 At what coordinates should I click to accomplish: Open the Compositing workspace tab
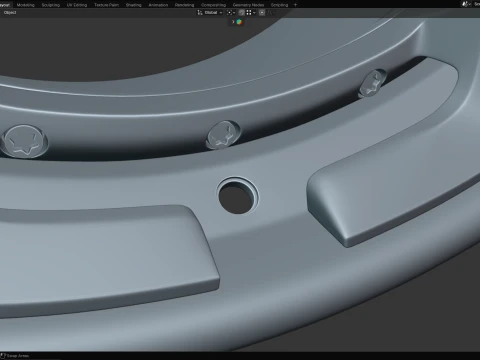213,5
